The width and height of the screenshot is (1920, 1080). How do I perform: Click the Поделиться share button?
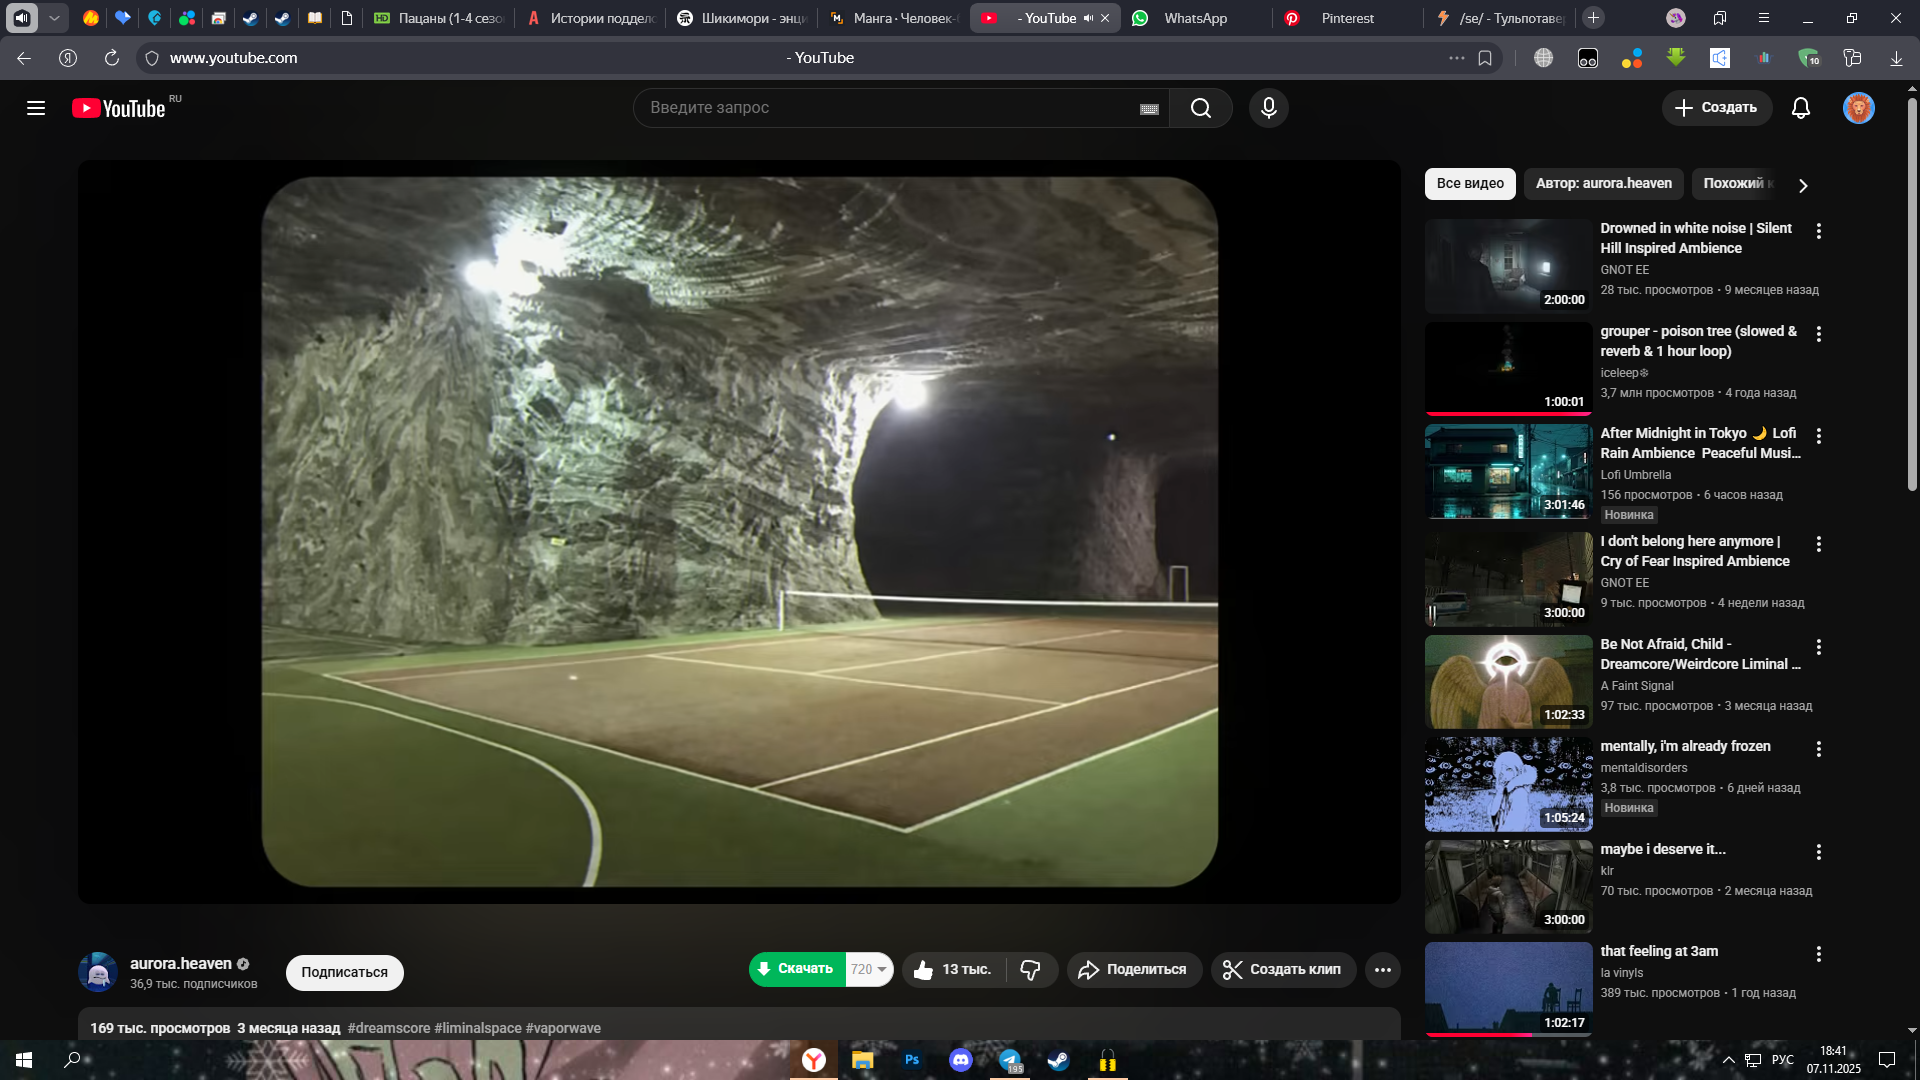pos(1133,969)
